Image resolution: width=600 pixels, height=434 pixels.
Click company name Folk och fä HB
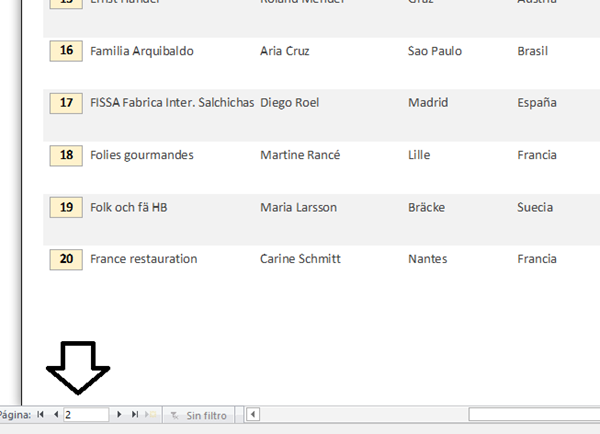point(129,207)
